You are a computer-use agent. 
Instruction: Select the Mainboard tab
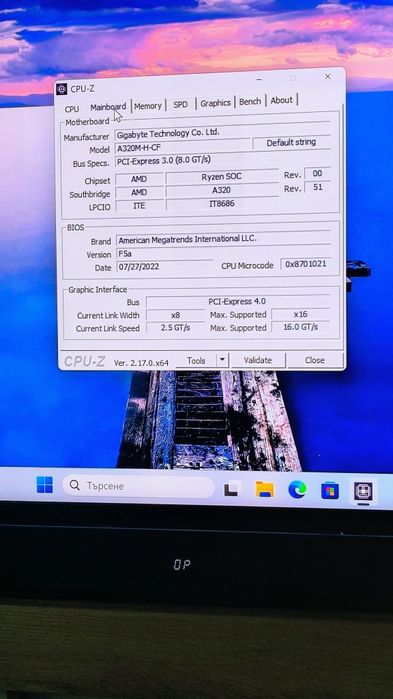(108, 107)
